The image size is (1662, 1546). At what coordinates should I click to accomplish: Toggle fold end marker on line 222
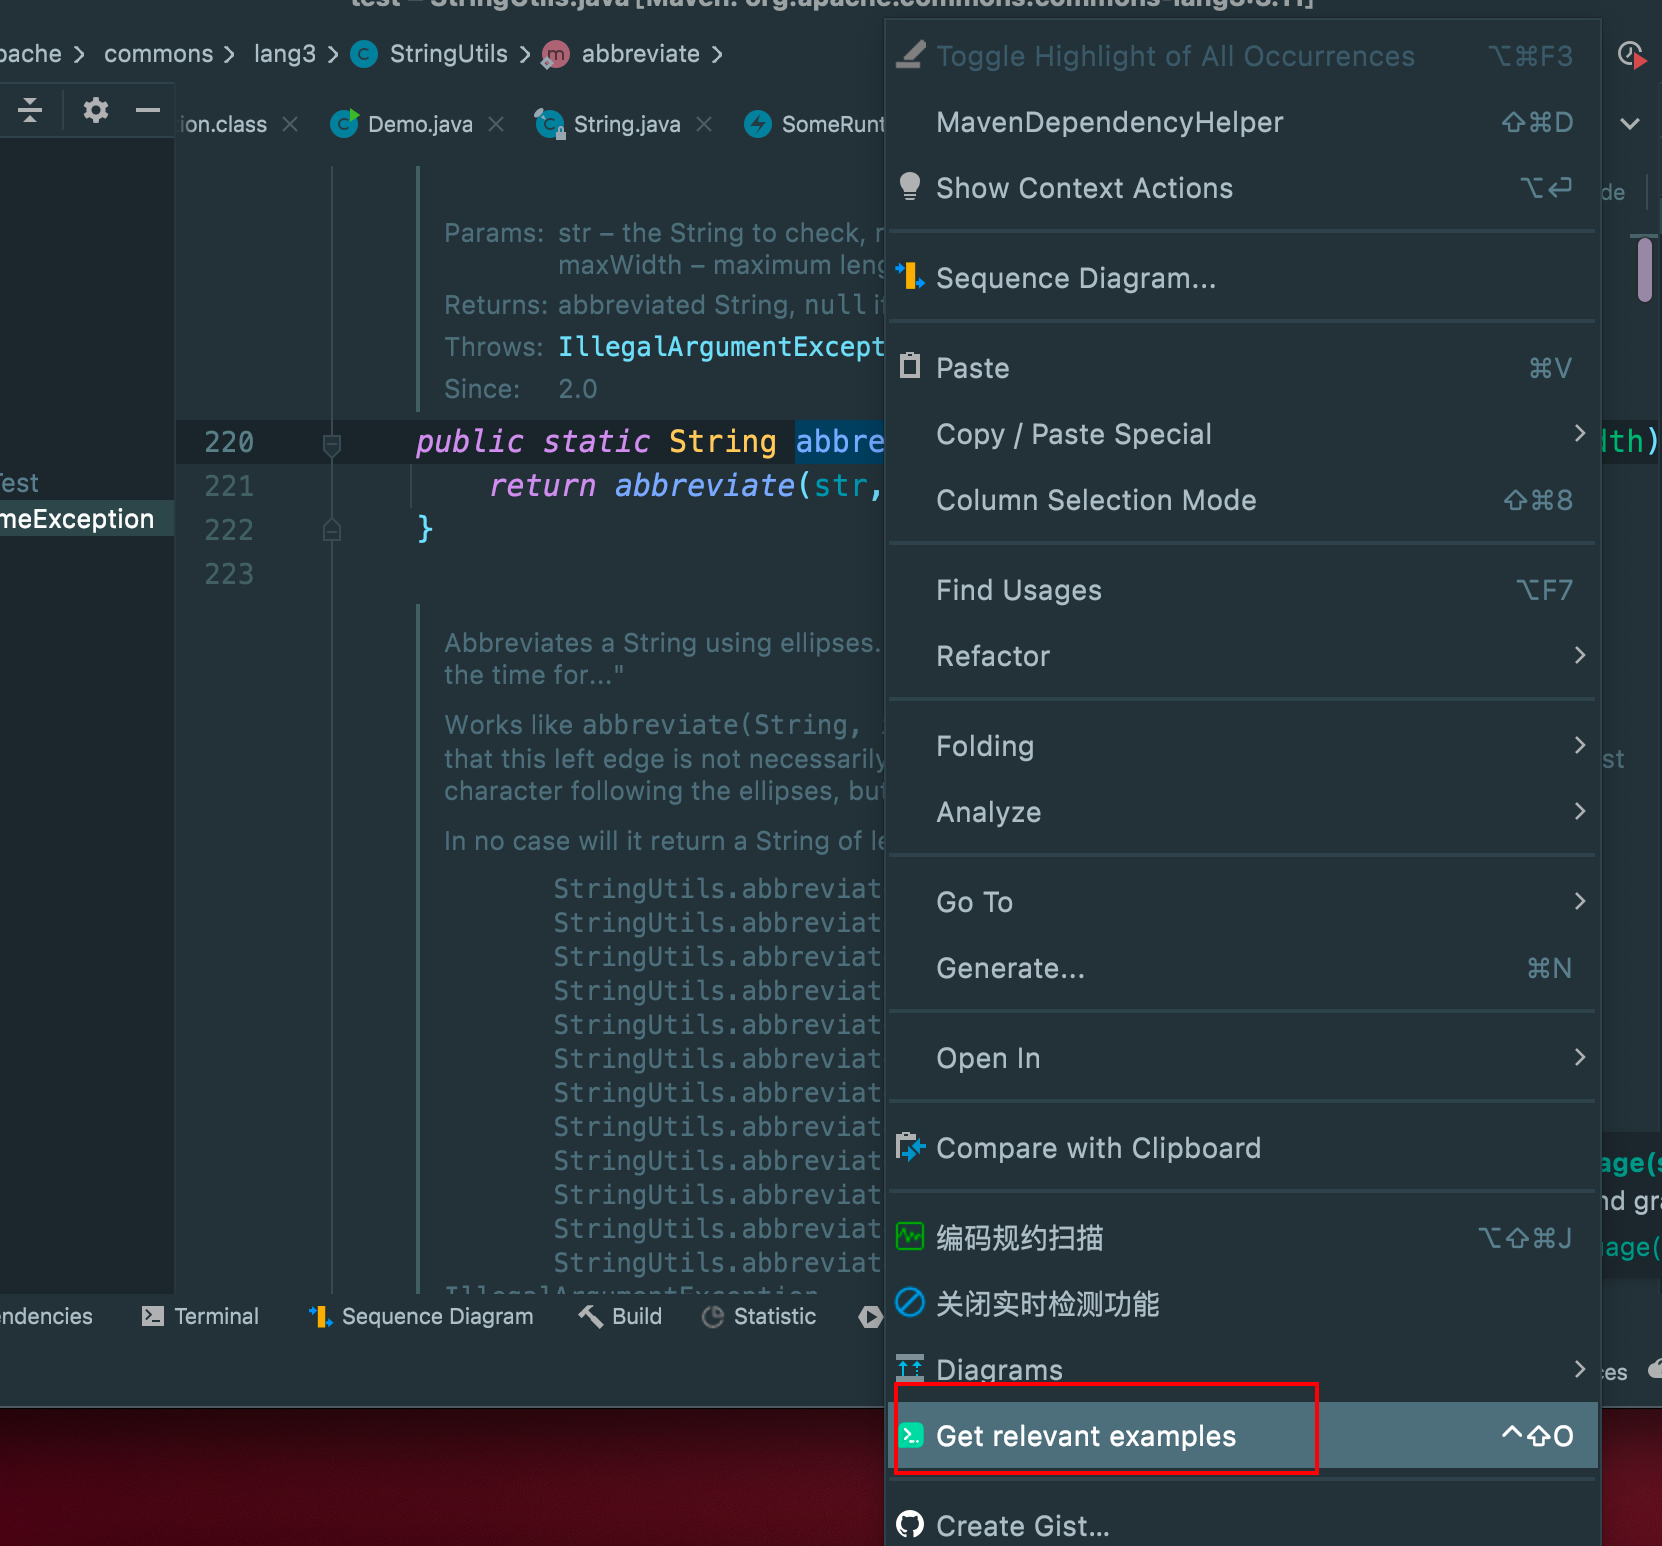pyautogui.click(x=332, y=530)
